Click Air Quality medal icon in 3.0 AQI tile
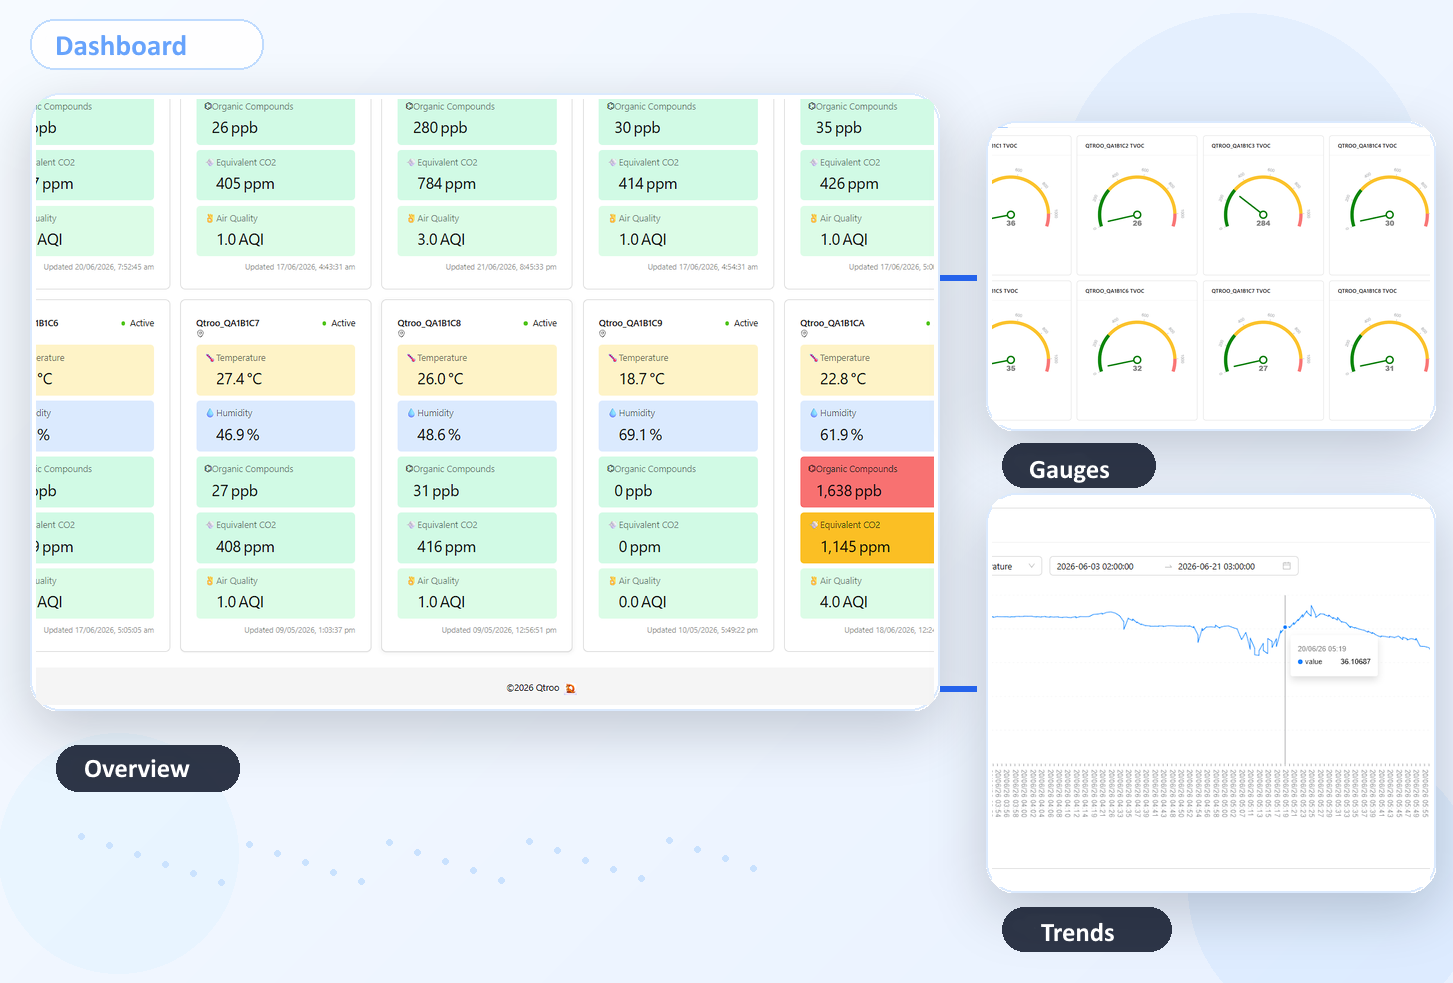The image size is (1453, 983). coord(411,218)
